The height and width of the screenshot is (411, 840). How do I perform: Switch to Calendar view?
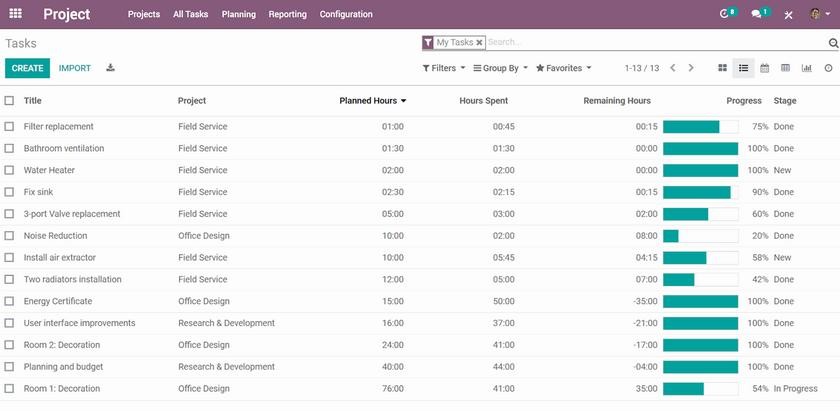coord(764,68)
